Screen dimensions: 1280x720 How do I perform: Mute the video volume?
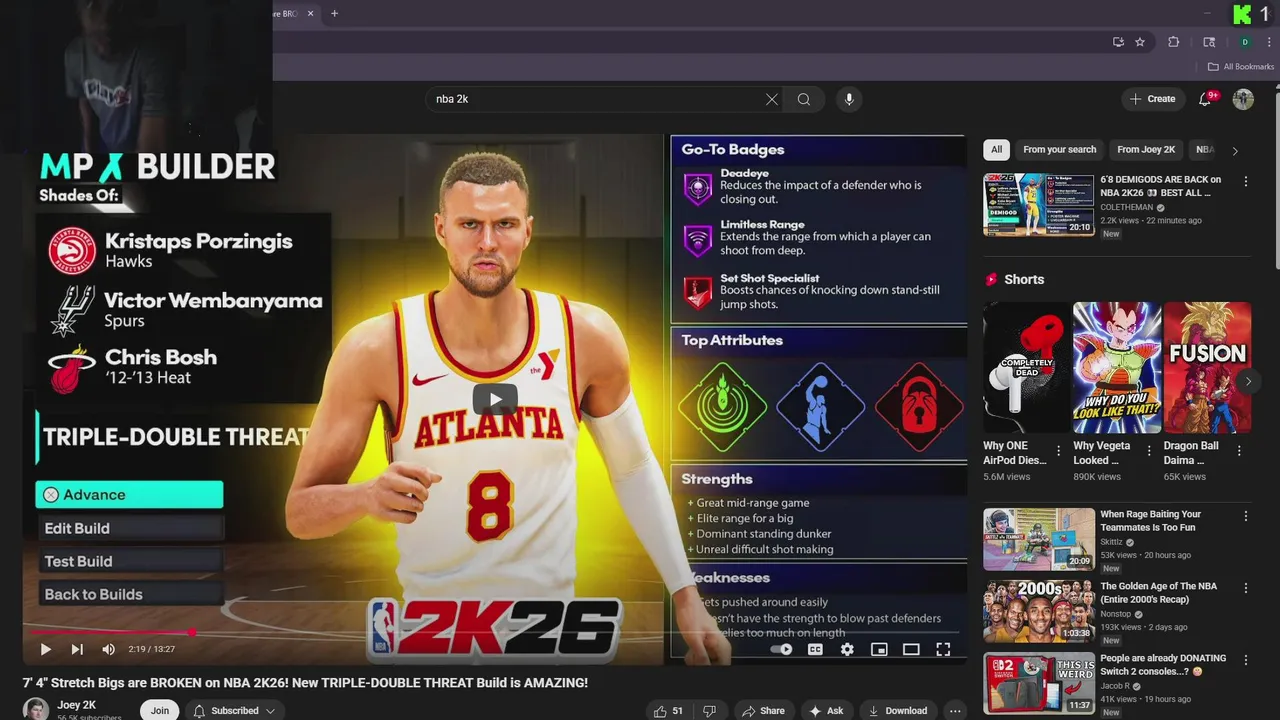(x=108, y=649)
